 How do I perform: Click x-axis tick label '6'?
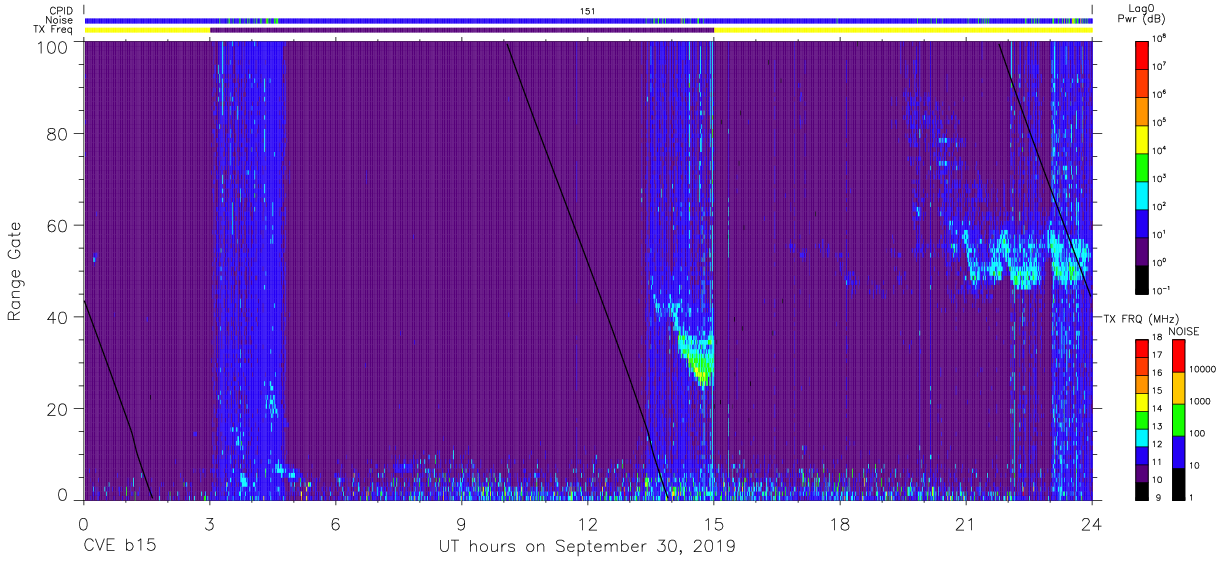335,523
